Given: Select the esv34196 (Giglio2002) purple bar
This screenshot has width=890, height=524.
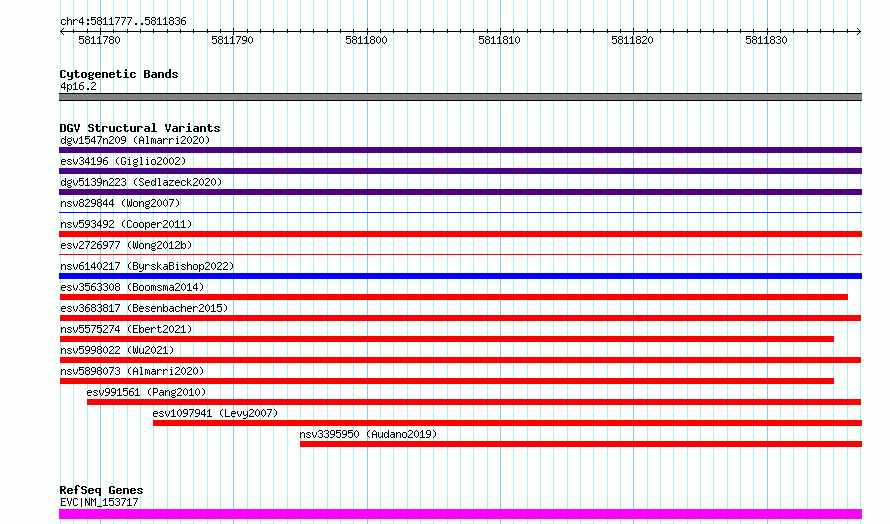Looking at the screenshot, I should click(x=460, y=171).
